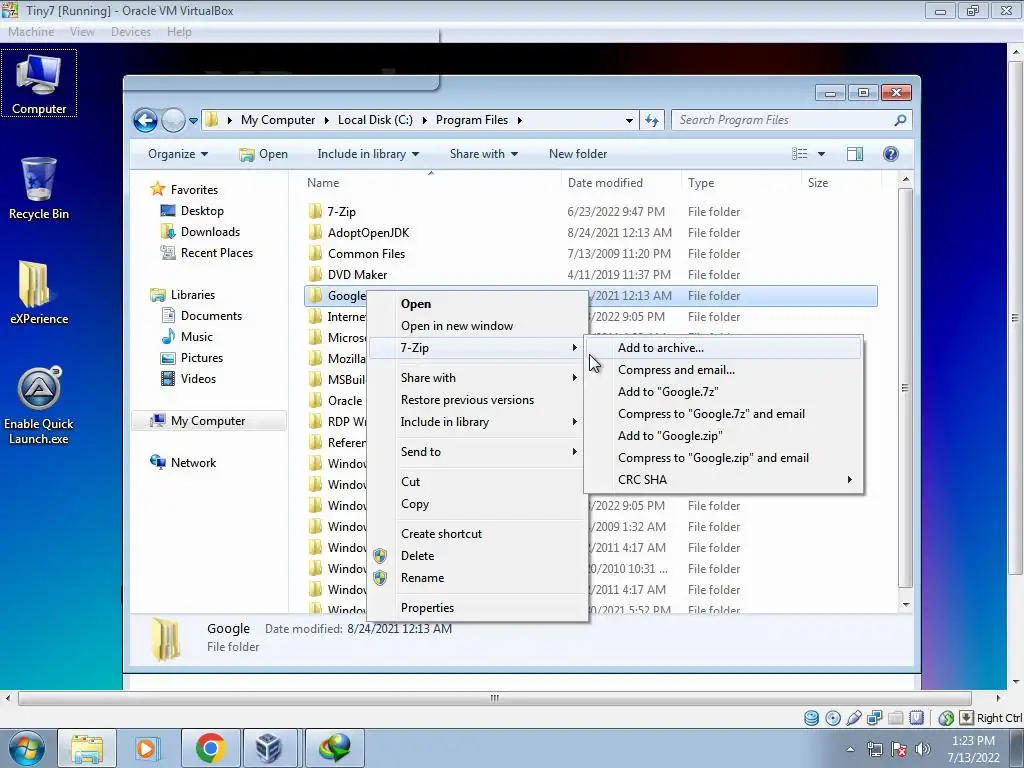Open address bar history dropdown arrow
The height and width of the screenshot is (768, 1024).
629,121
